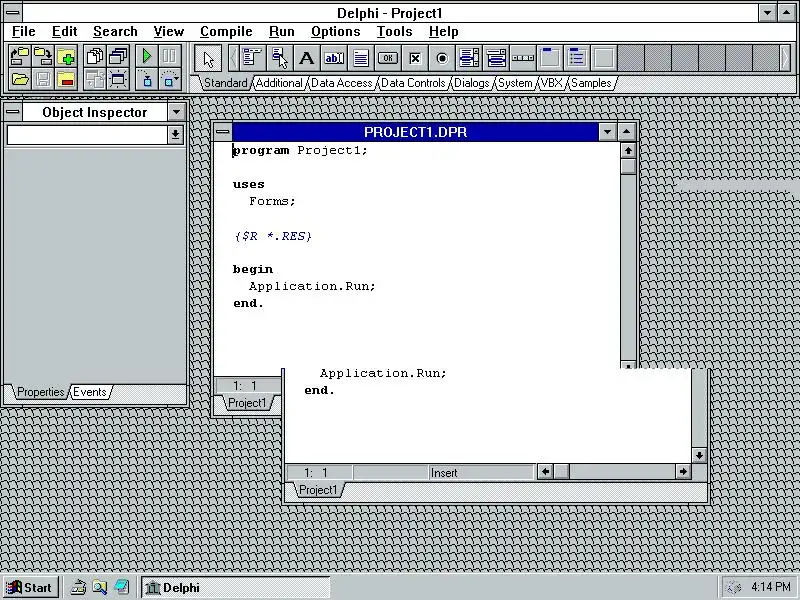Switch to the Samples palette tab

(x=591, y=83)
